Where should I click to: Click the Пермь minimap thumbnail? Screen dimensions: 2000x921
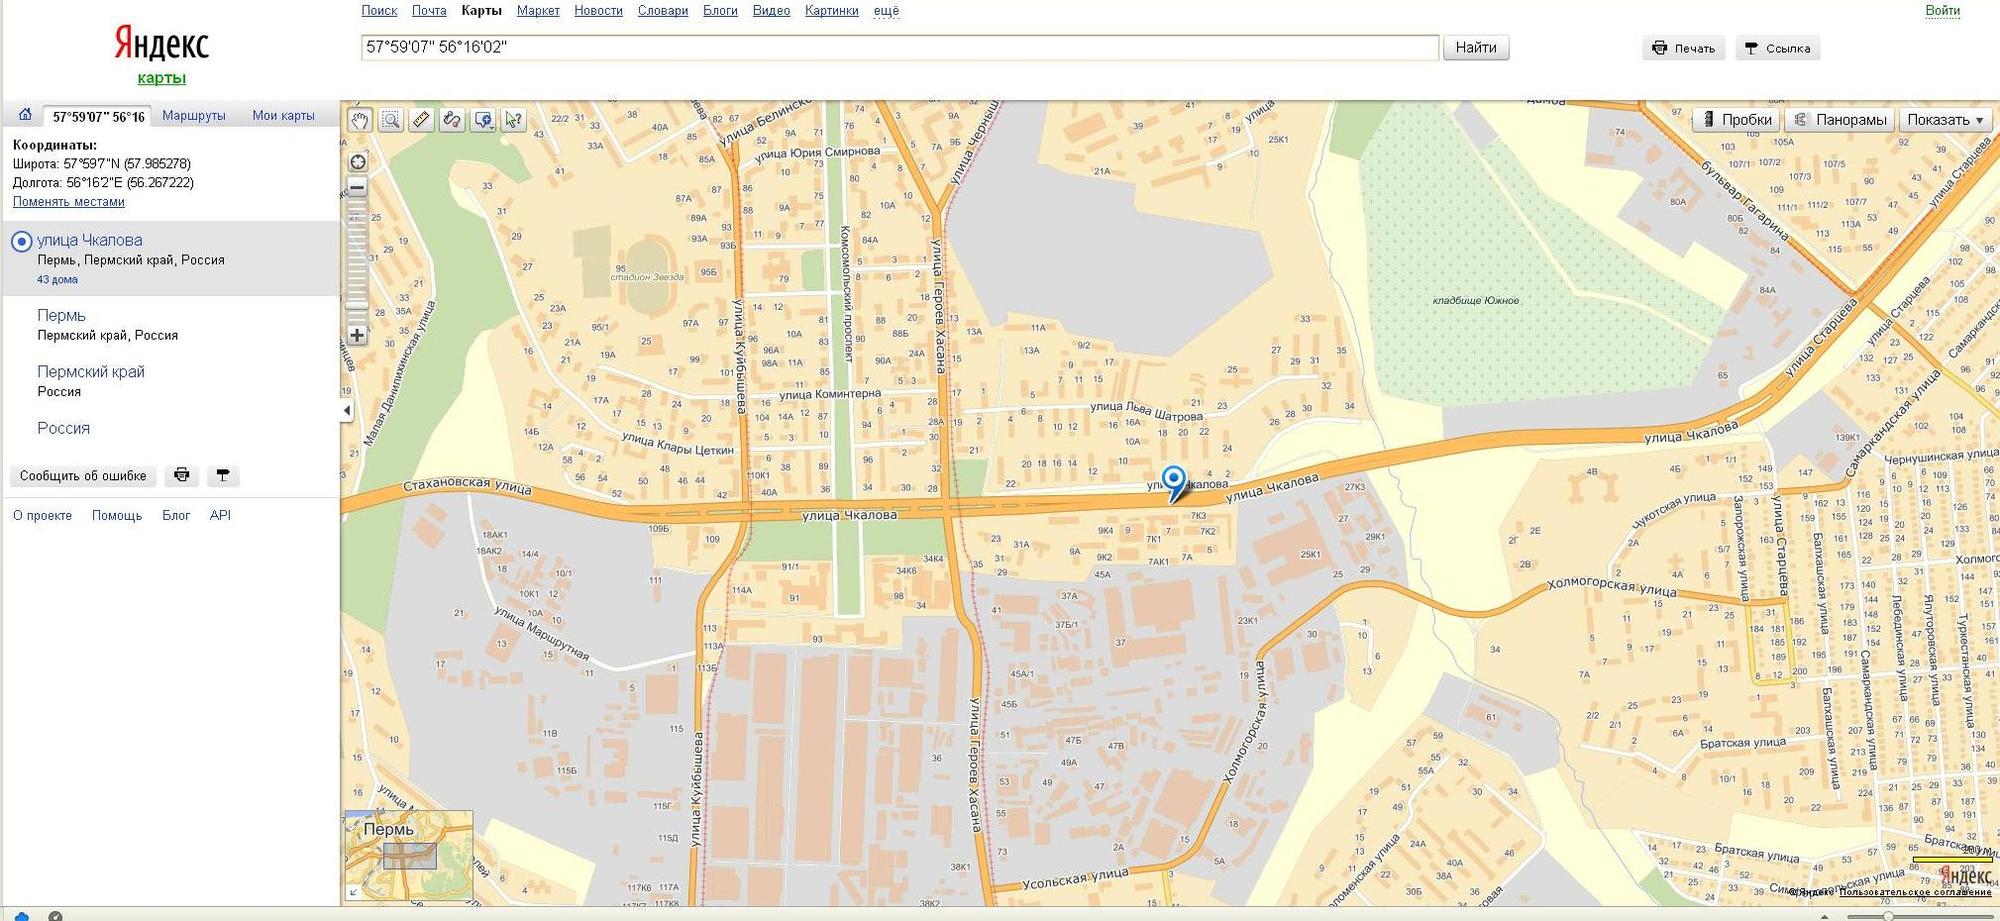[409, 855]
